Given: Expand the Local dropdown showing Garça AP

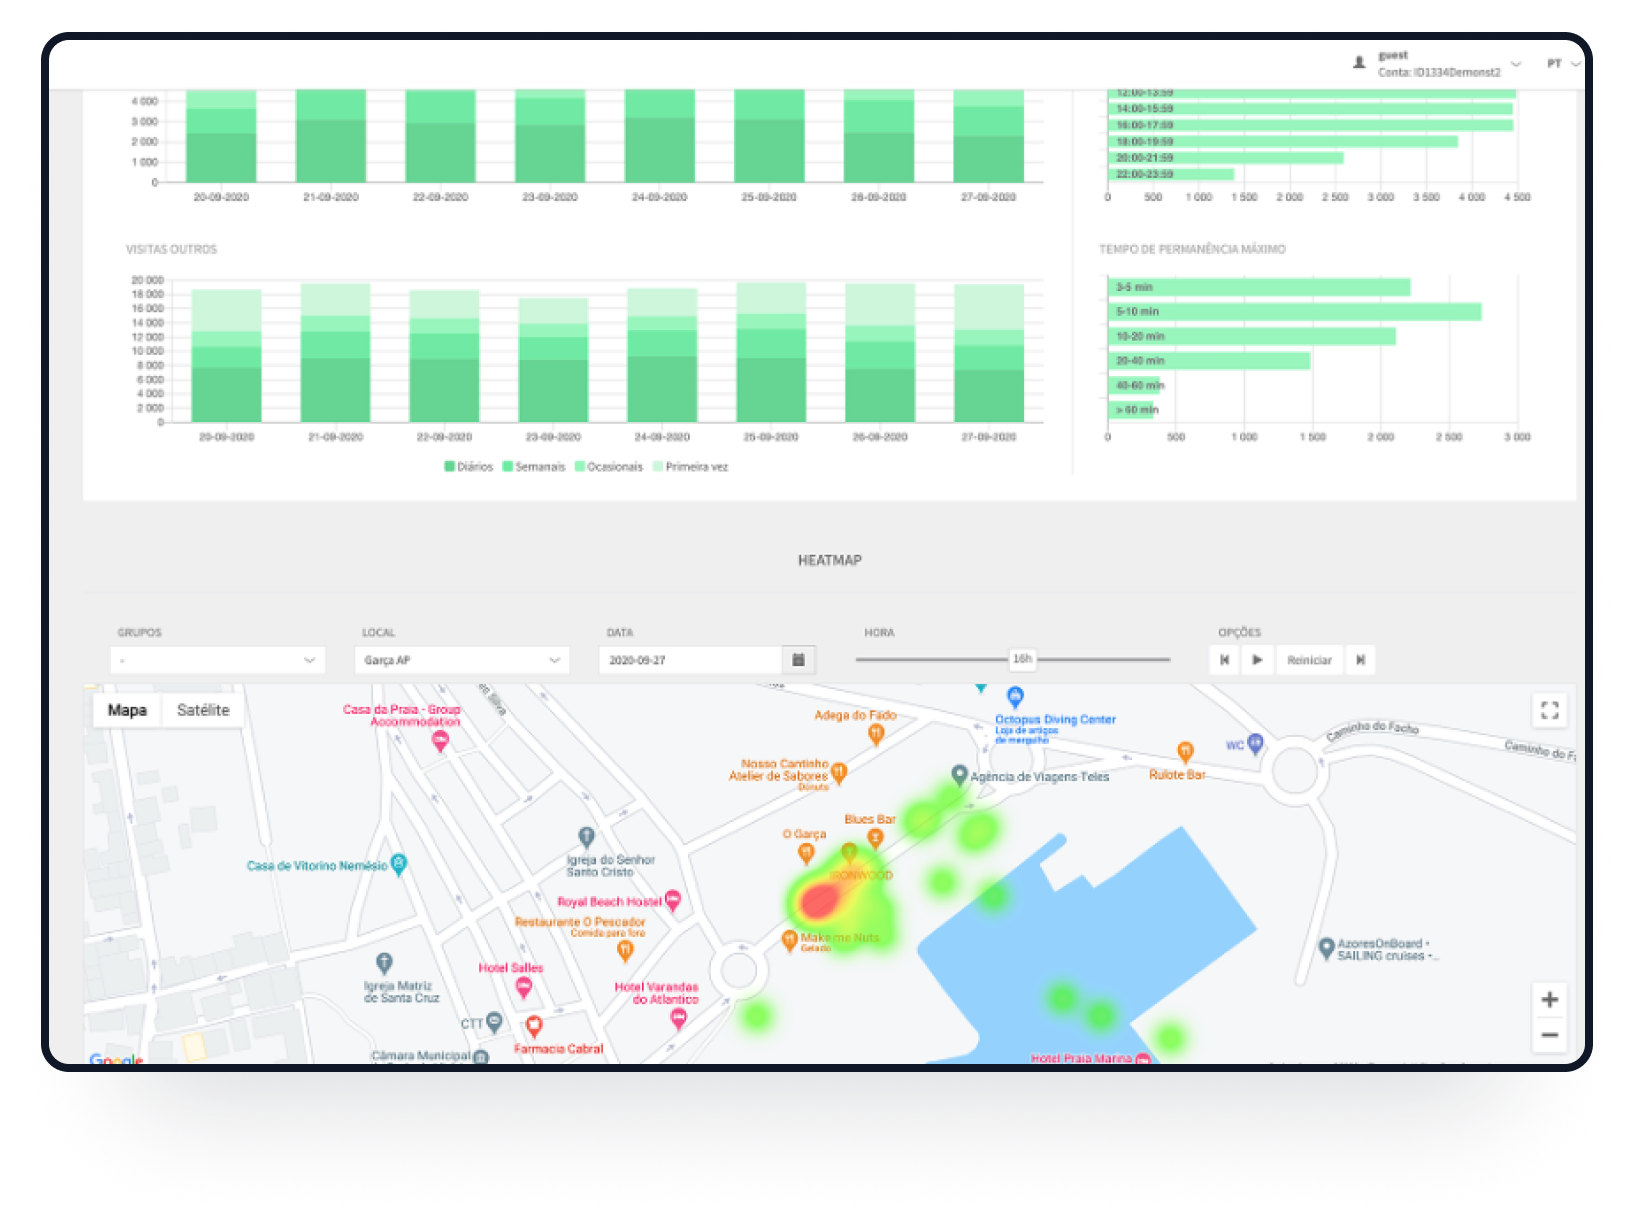Looking at the screenshot, I should tap(461, 660).
